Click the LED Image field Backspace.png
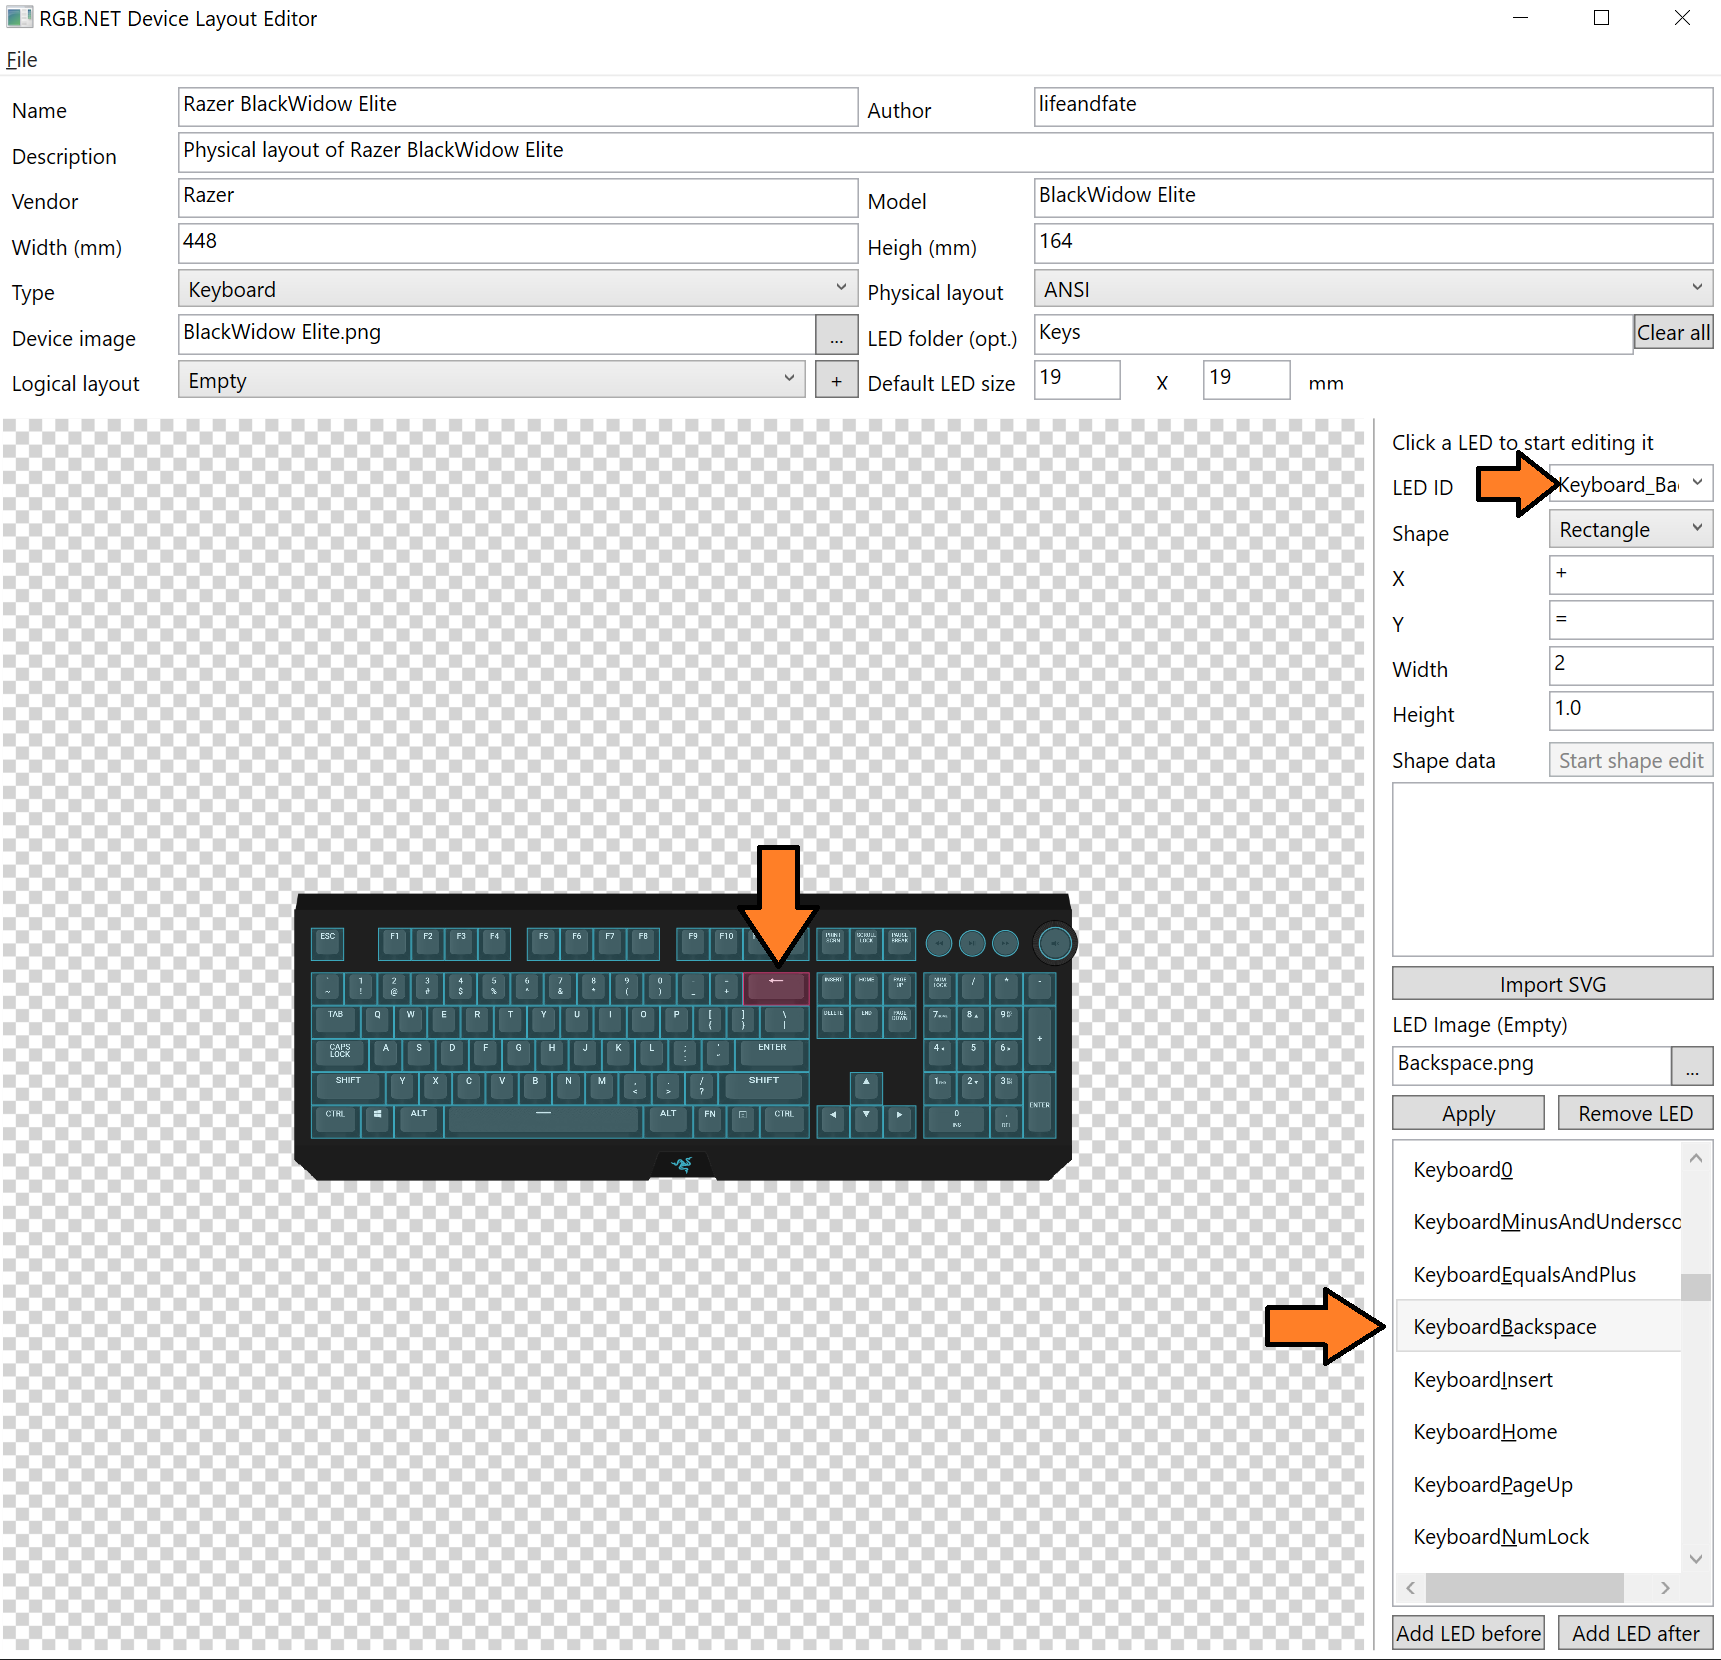The image size is (1721, 1660). (x=1532, y=1066)
